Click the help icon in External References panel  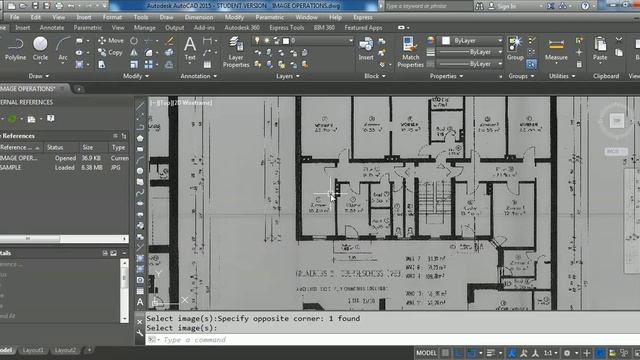point(51,118)
